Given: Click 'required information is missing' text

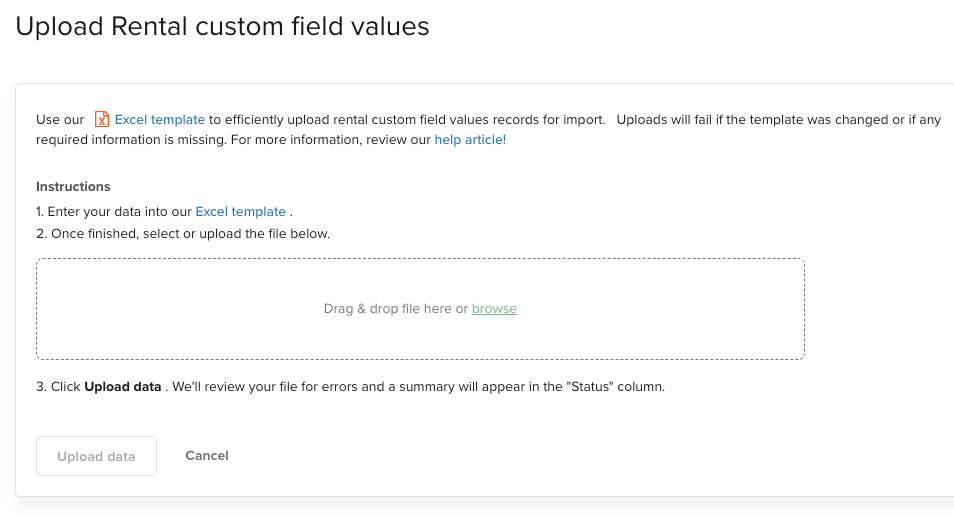Looking at the screenshot, I should pos(131,140).
